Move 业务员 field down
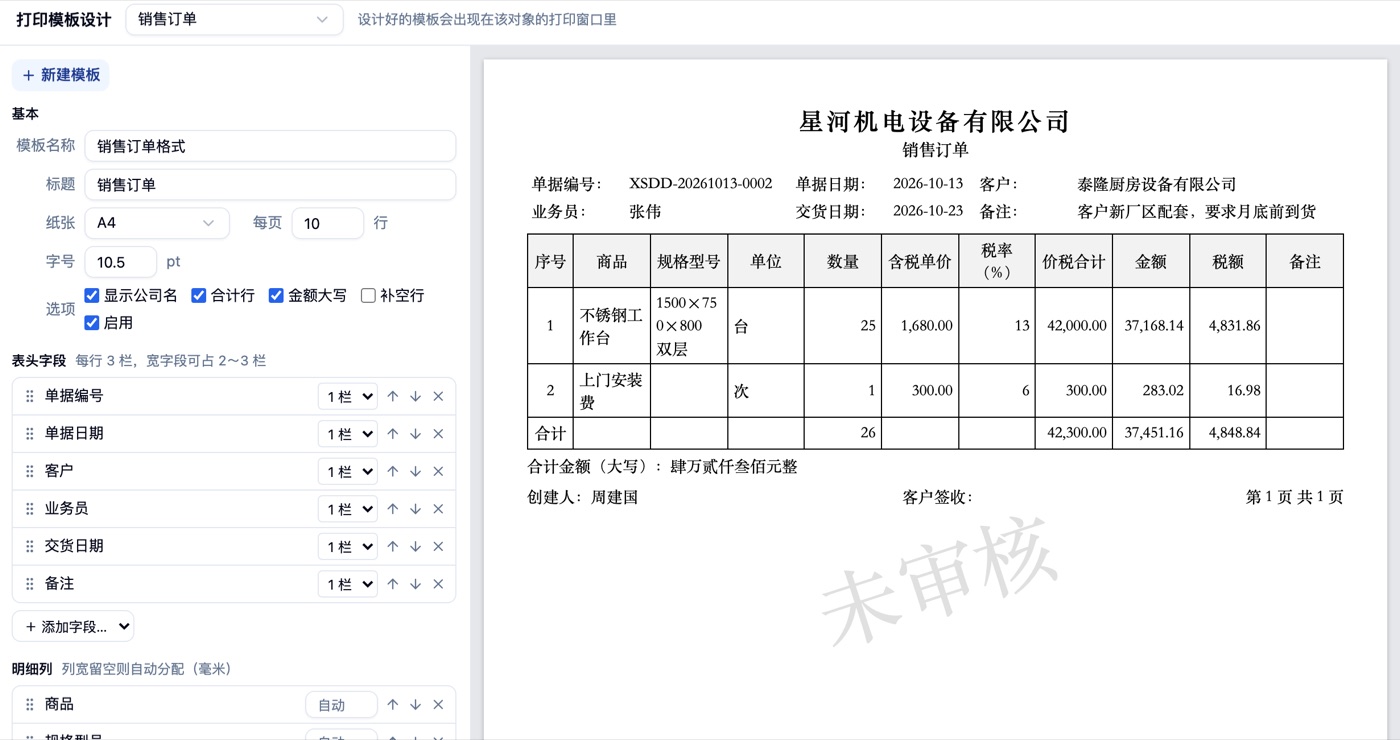The image size is (1400, 740). 415,509
